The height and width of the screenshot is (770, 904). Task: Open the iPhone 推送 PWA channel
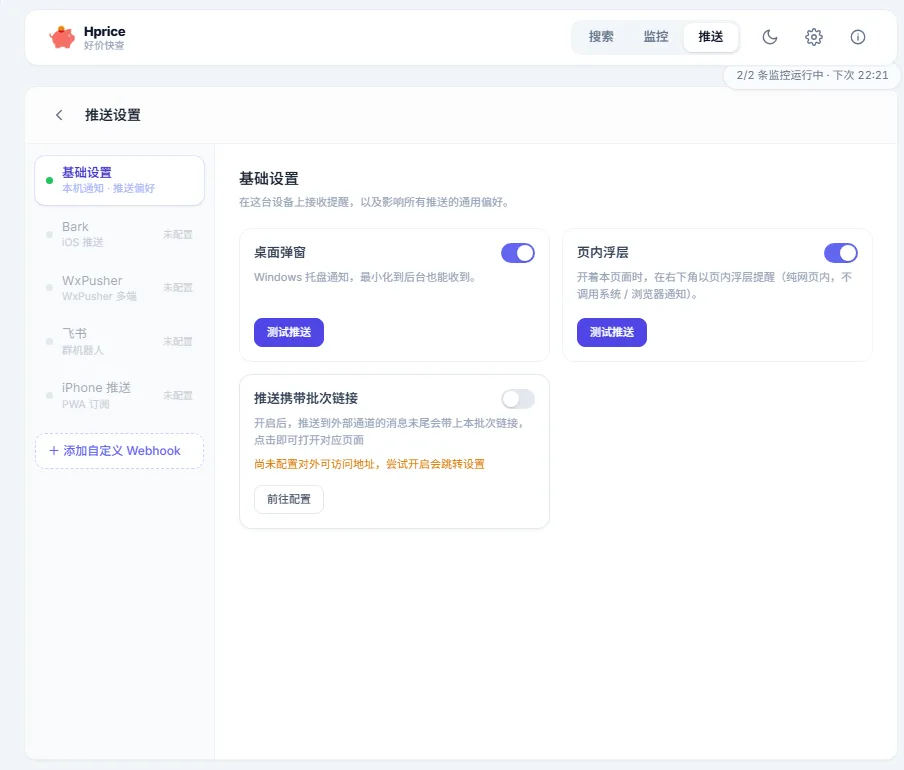(119, 395)
